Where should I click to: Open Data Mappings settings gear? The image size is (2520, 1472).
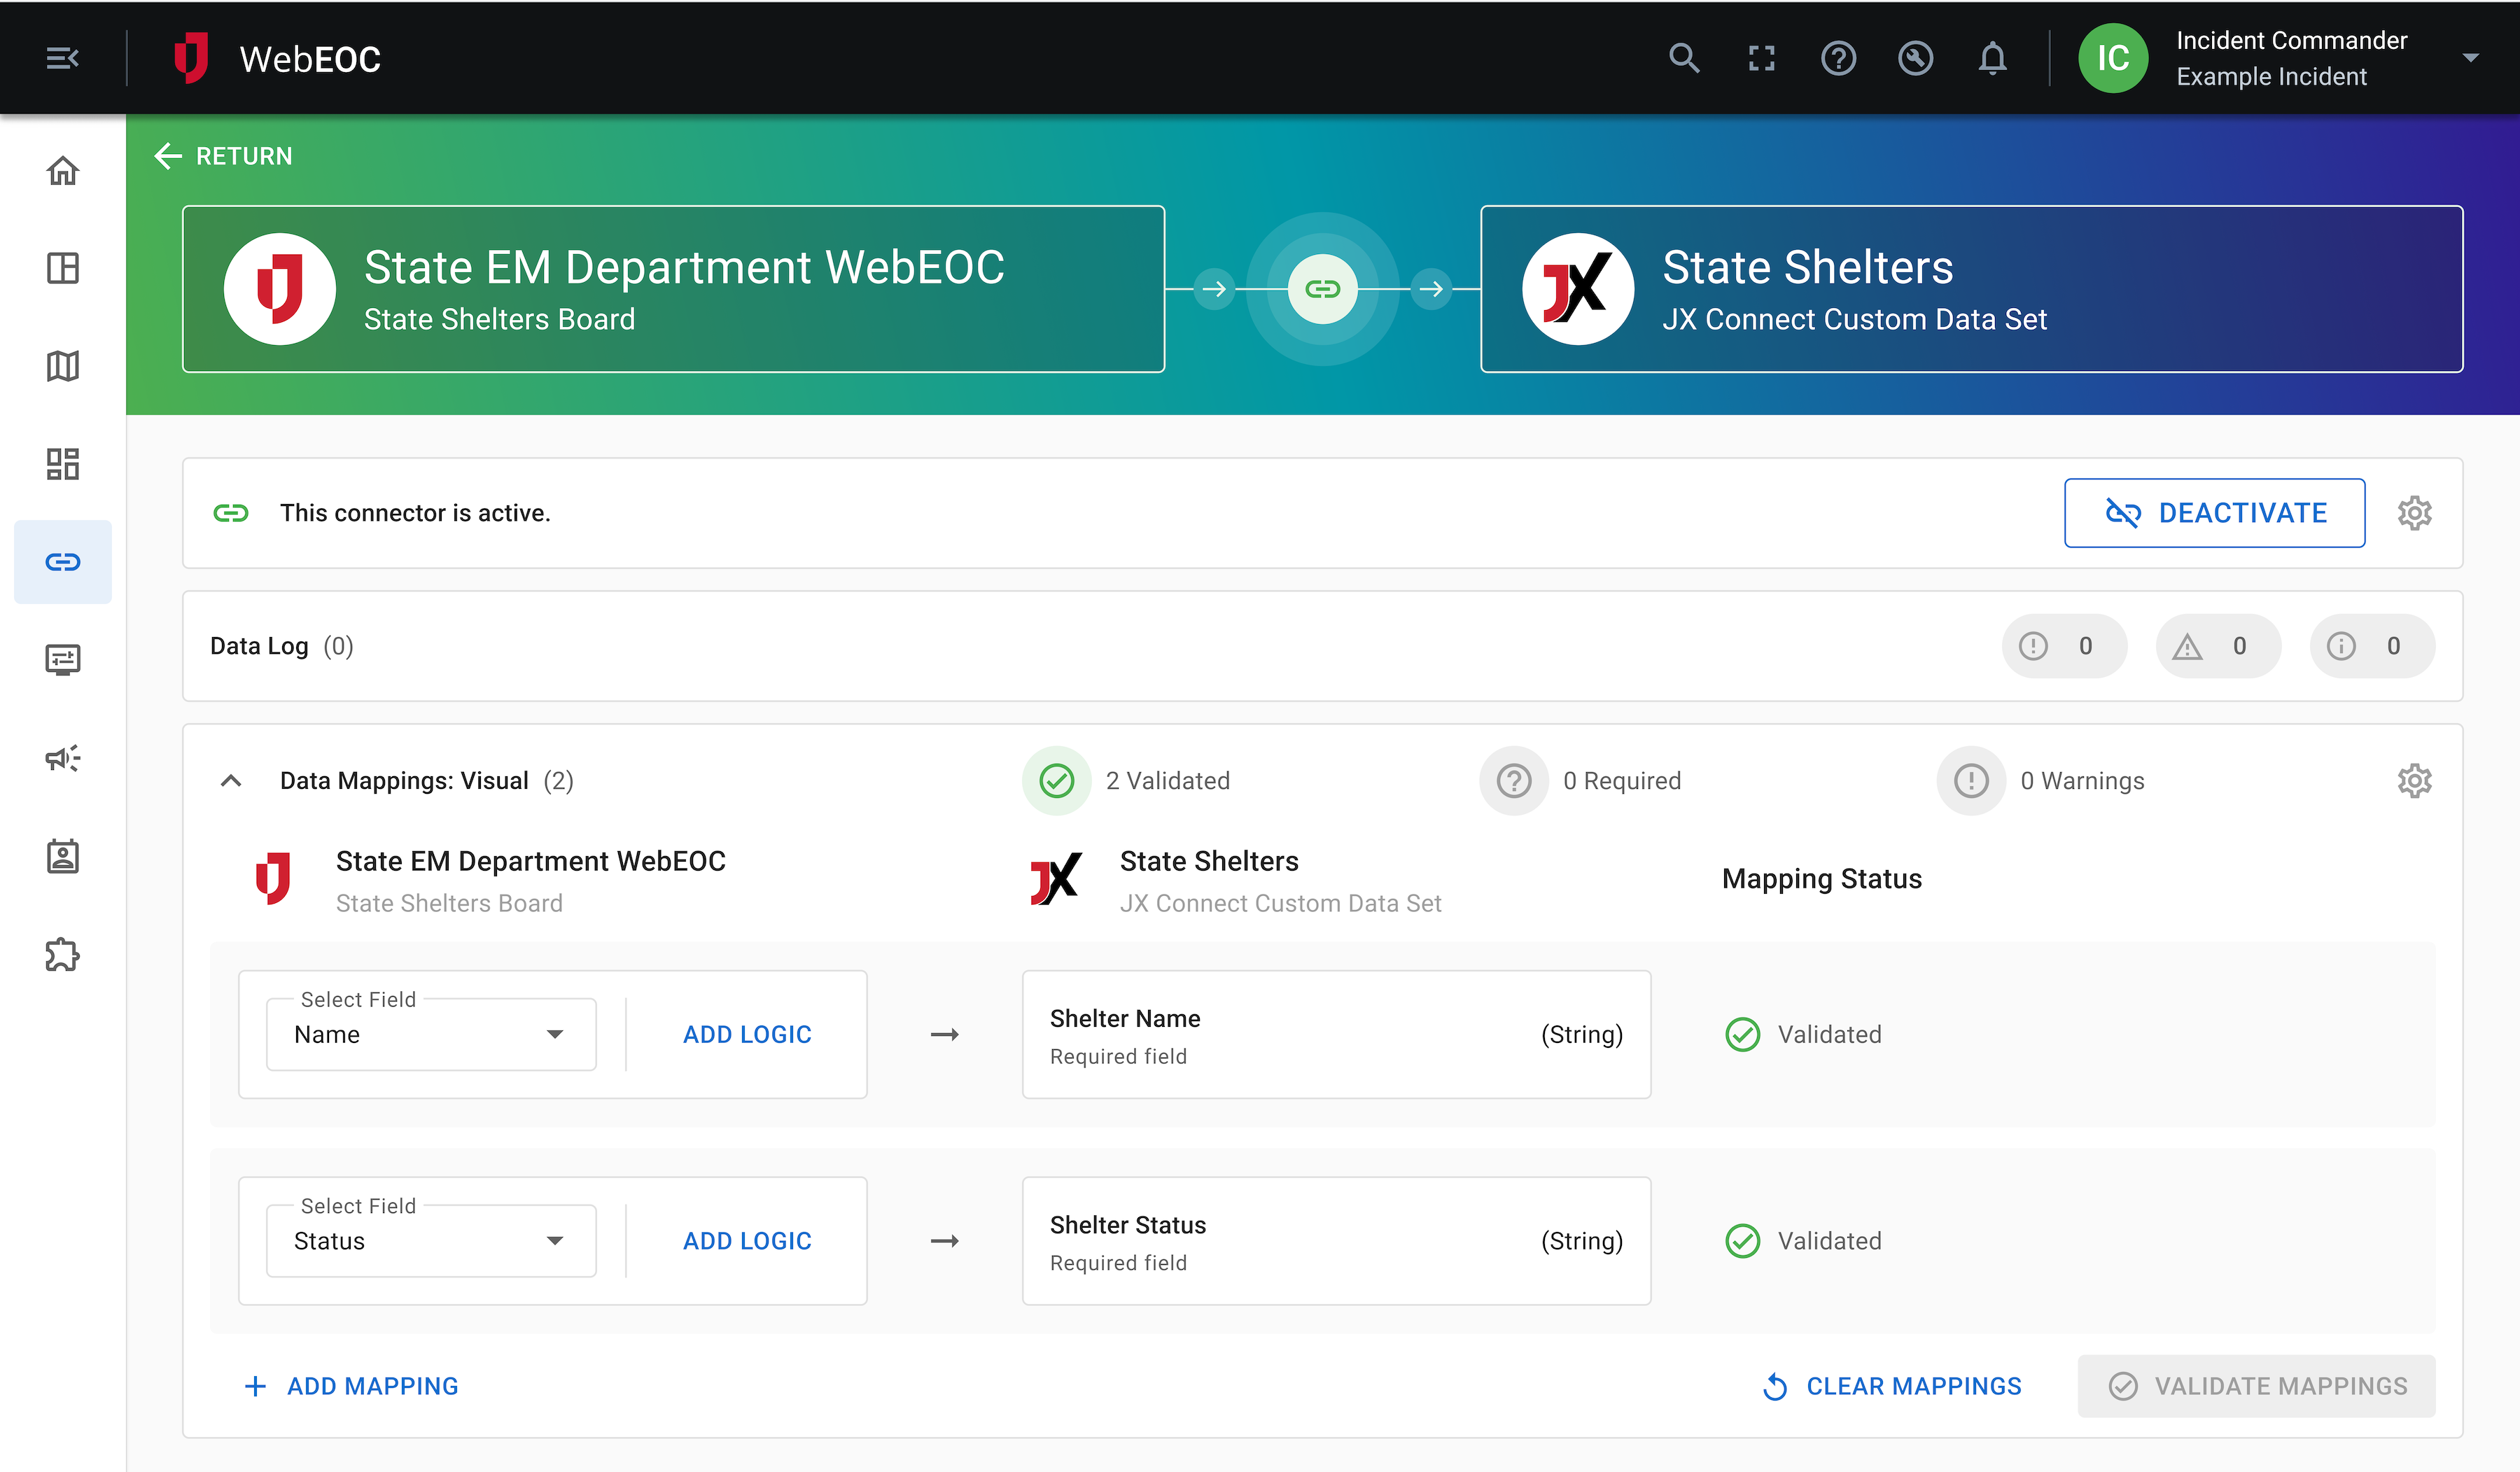click(2414, 781)
